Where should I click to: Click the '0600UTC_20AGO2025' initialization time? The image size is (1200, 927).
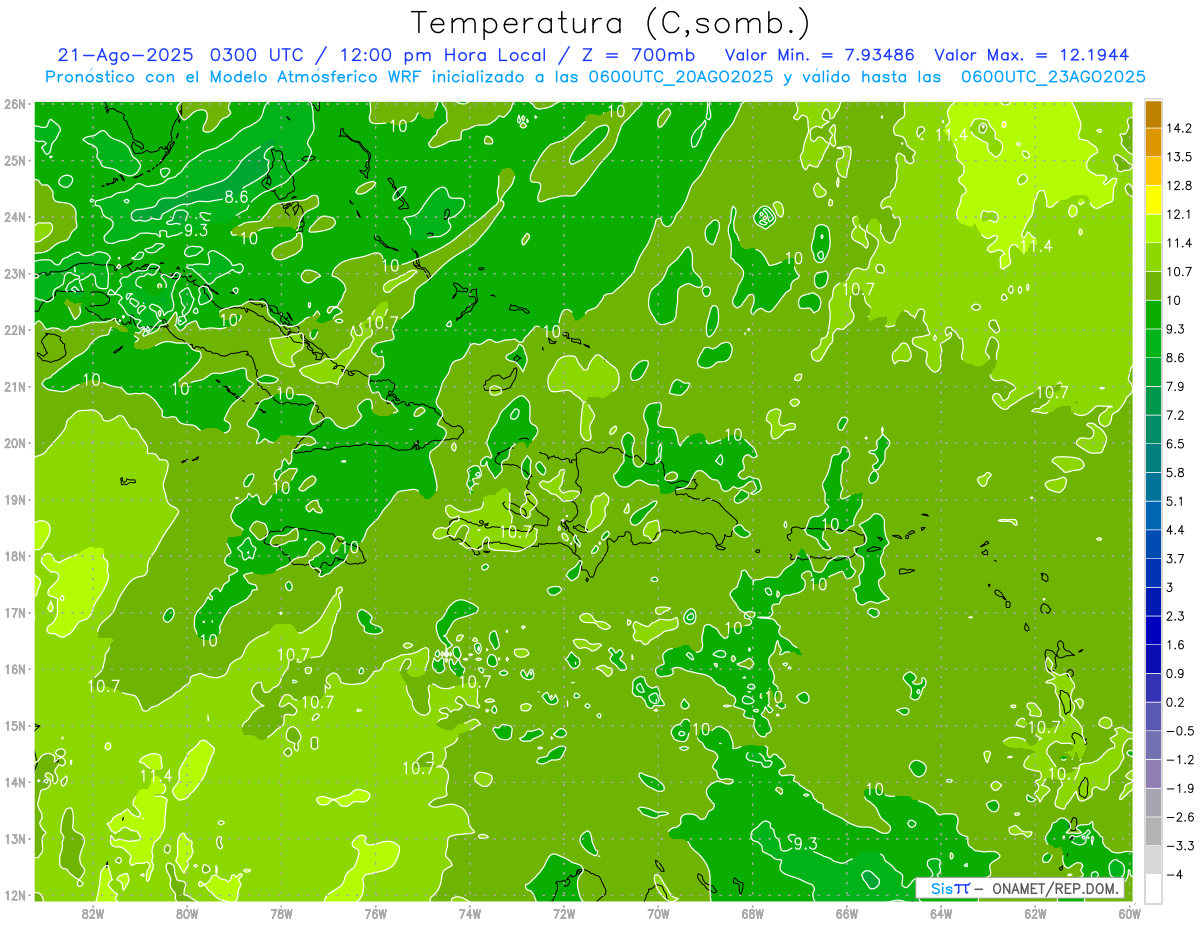coord(682,77)
